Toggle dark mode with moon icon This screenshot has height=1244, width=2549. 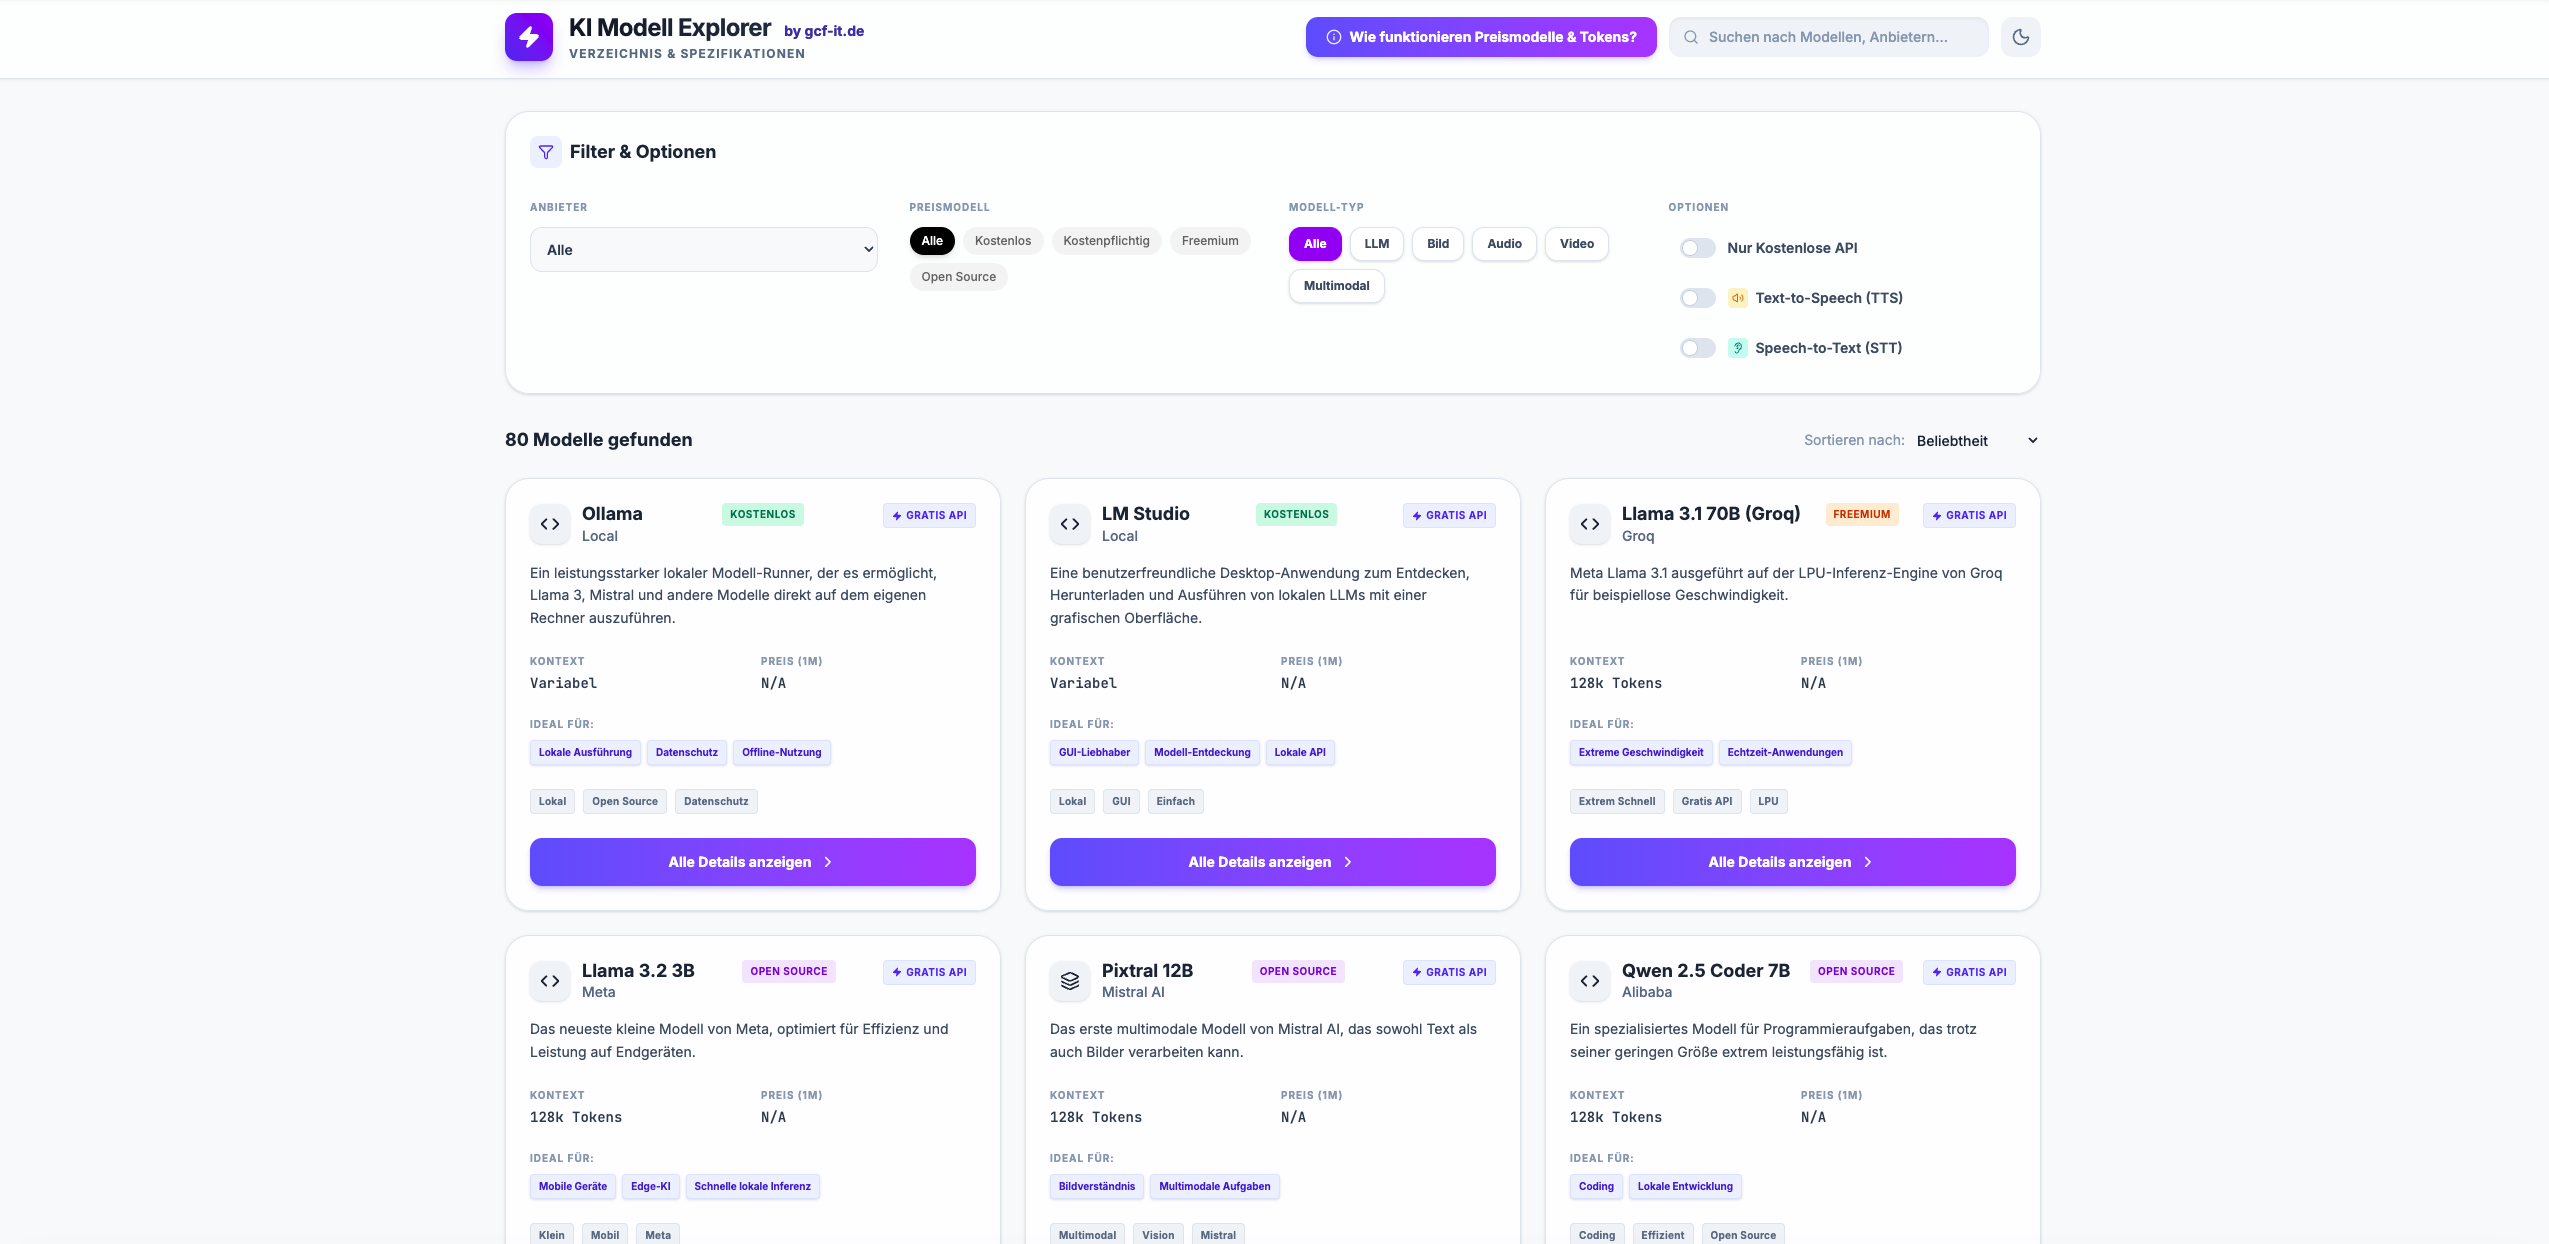(x=2020, y=37)
